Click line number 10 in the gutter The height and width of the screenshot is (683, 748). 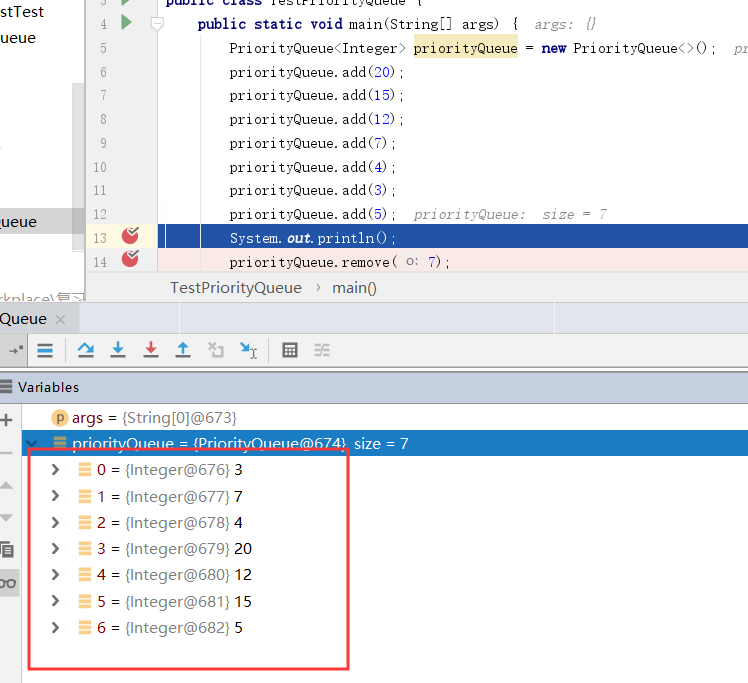coord(100,167)
